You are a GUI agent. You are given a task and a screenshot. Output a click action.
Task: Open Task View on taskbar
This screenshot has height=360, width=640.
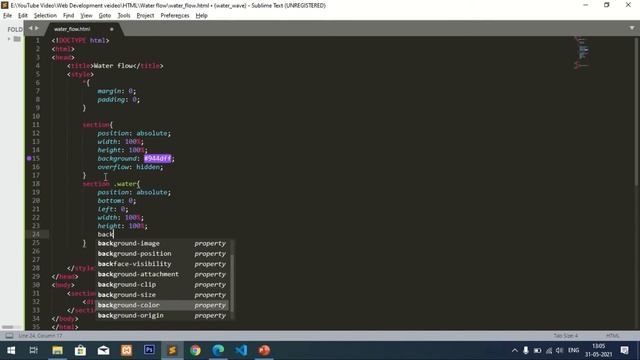click(x=34, y=350)
